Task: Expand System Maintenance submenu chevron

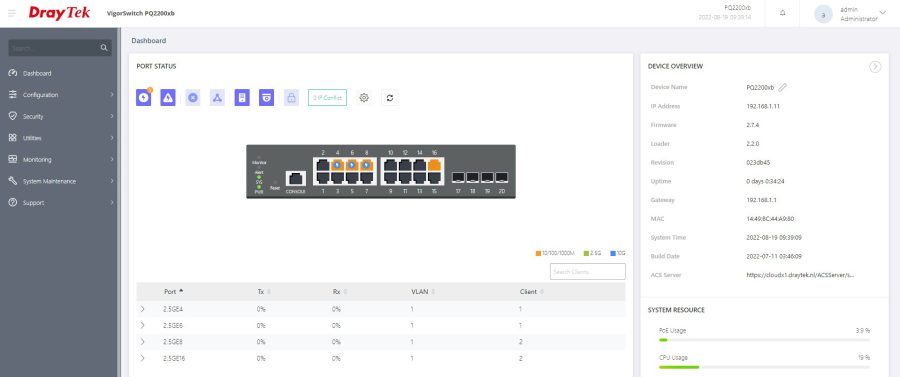Action: pos(112,181)
